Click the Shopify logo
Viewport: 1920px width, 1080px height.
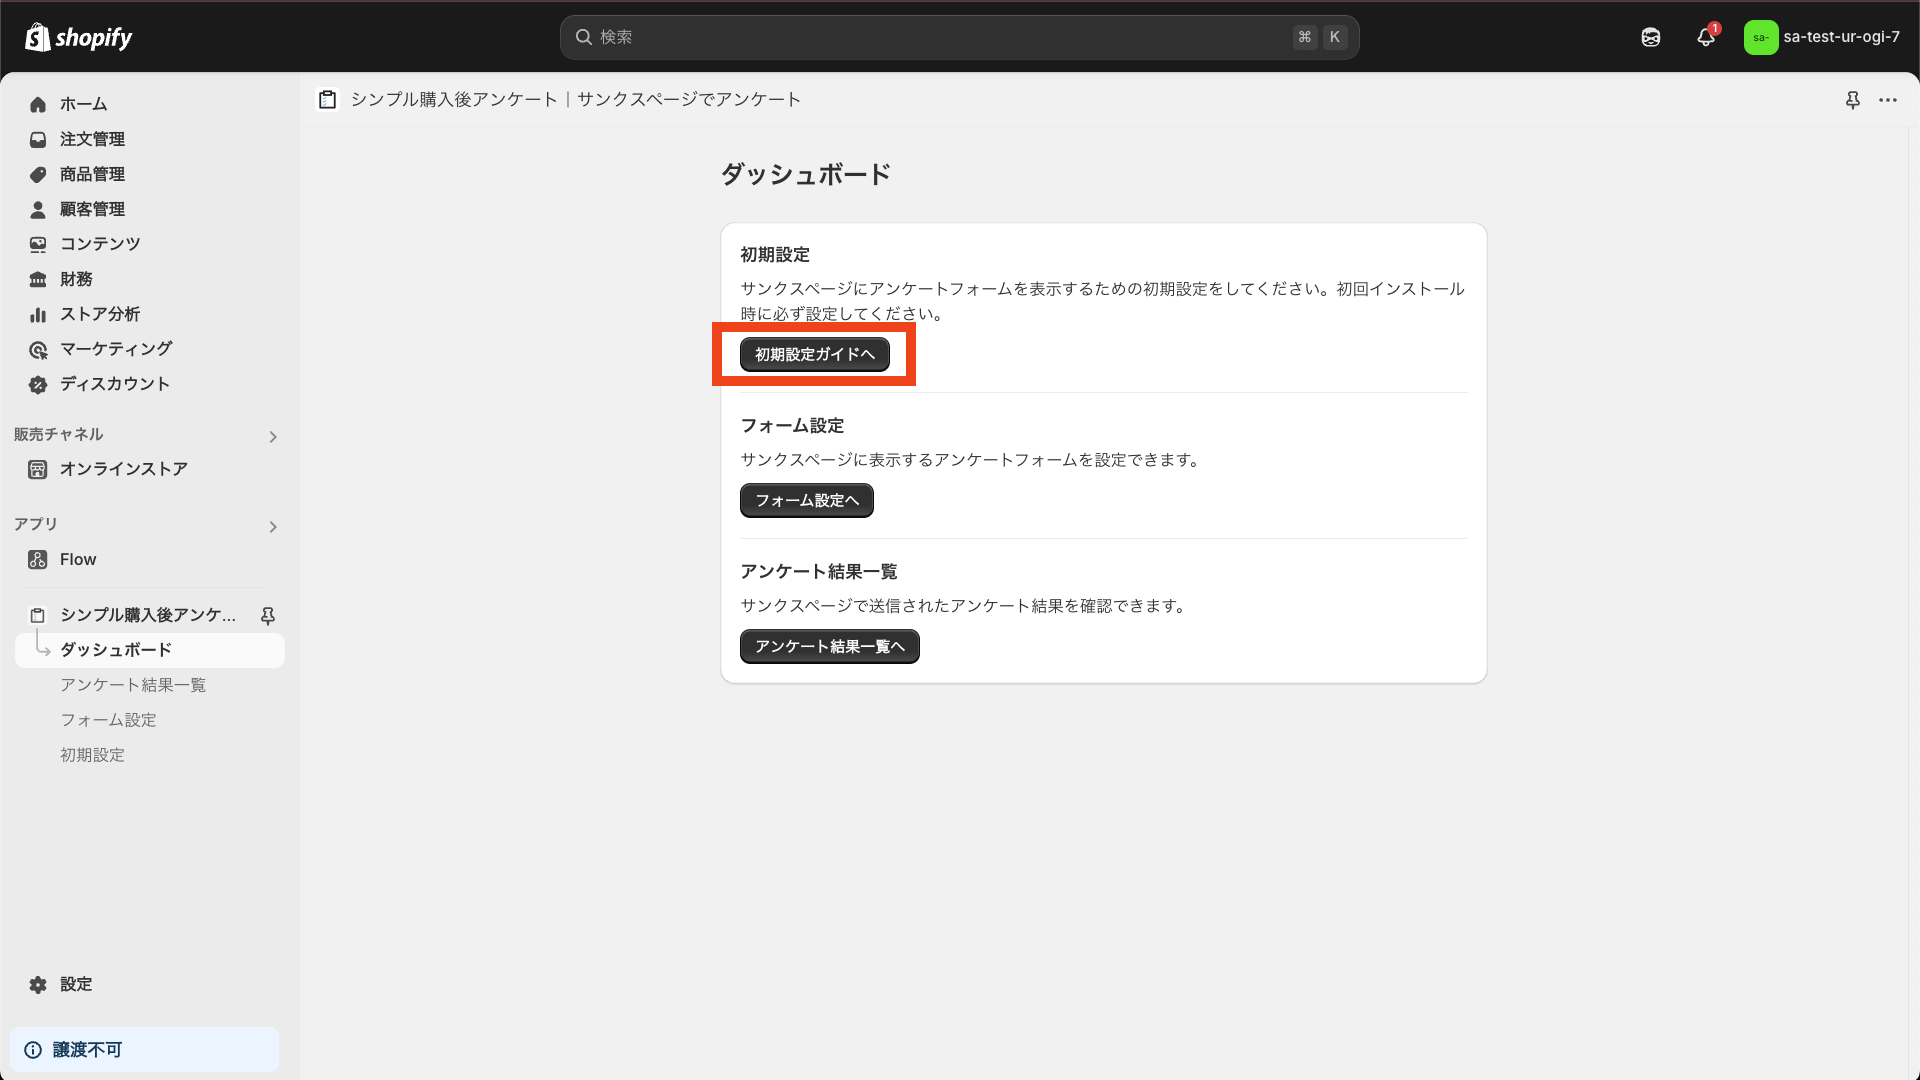click(x=78, y=37)
